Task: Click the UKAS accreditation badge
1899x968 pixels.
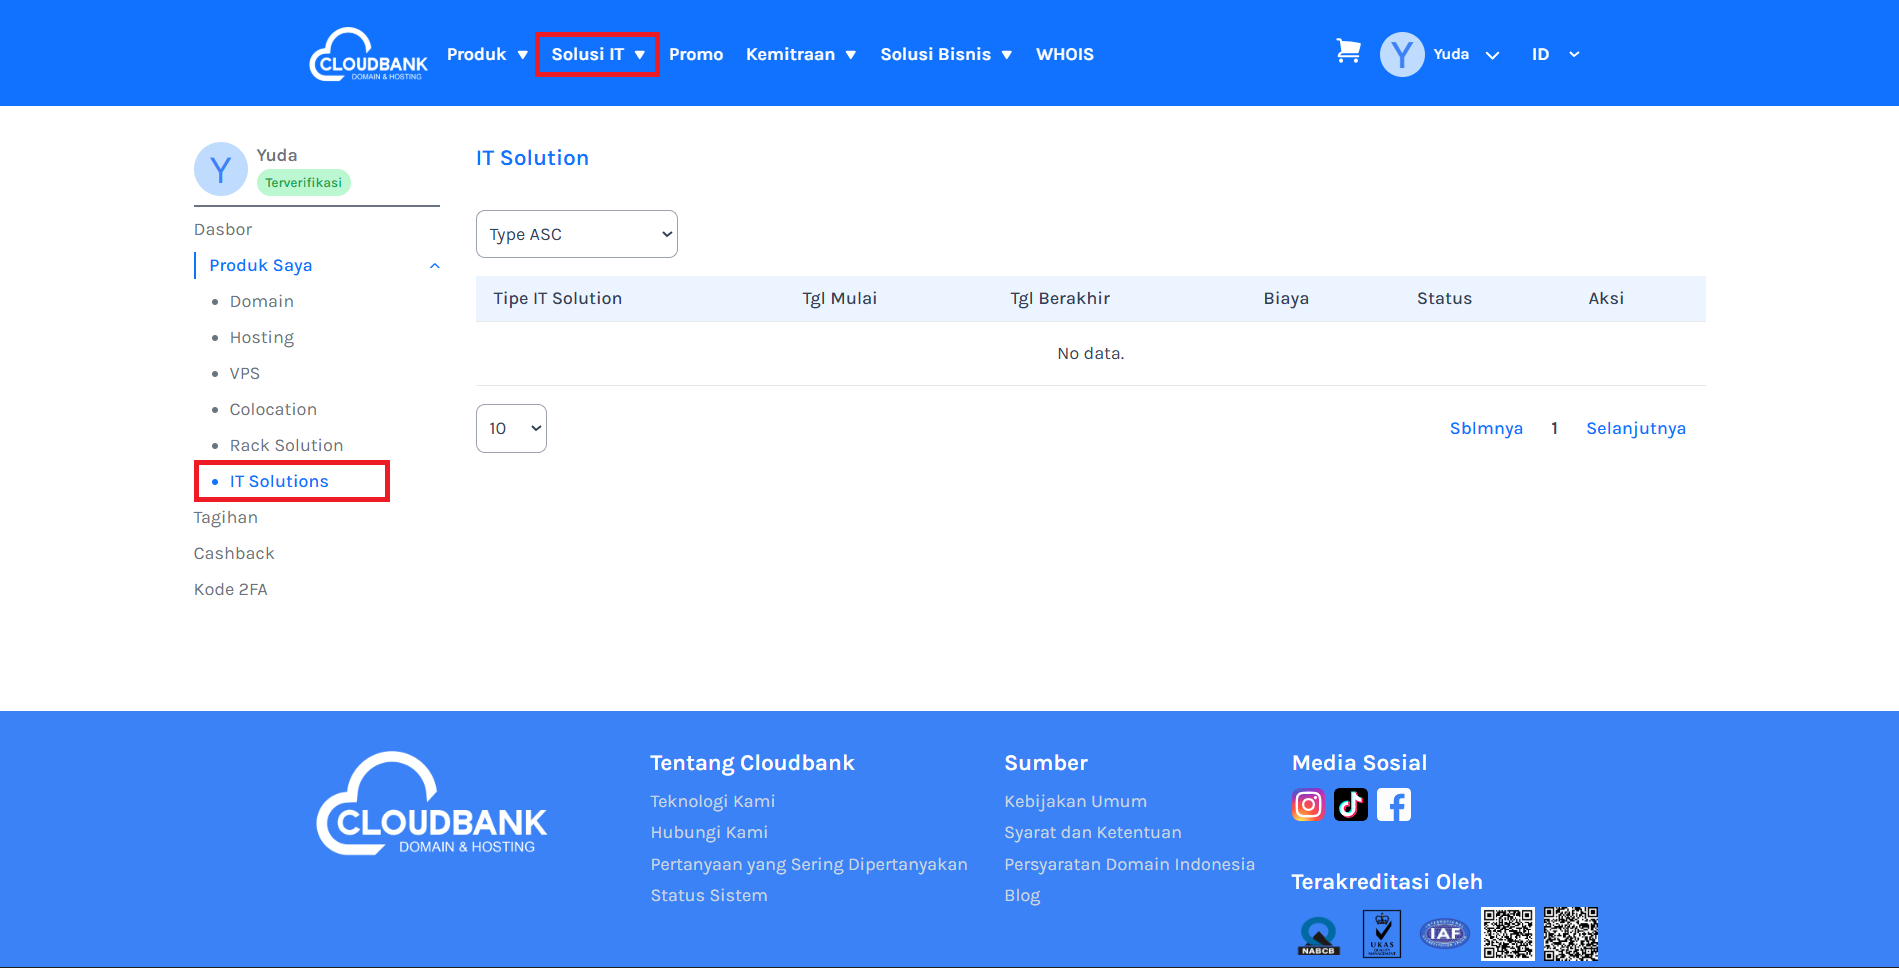Action: coord(1382,934)
